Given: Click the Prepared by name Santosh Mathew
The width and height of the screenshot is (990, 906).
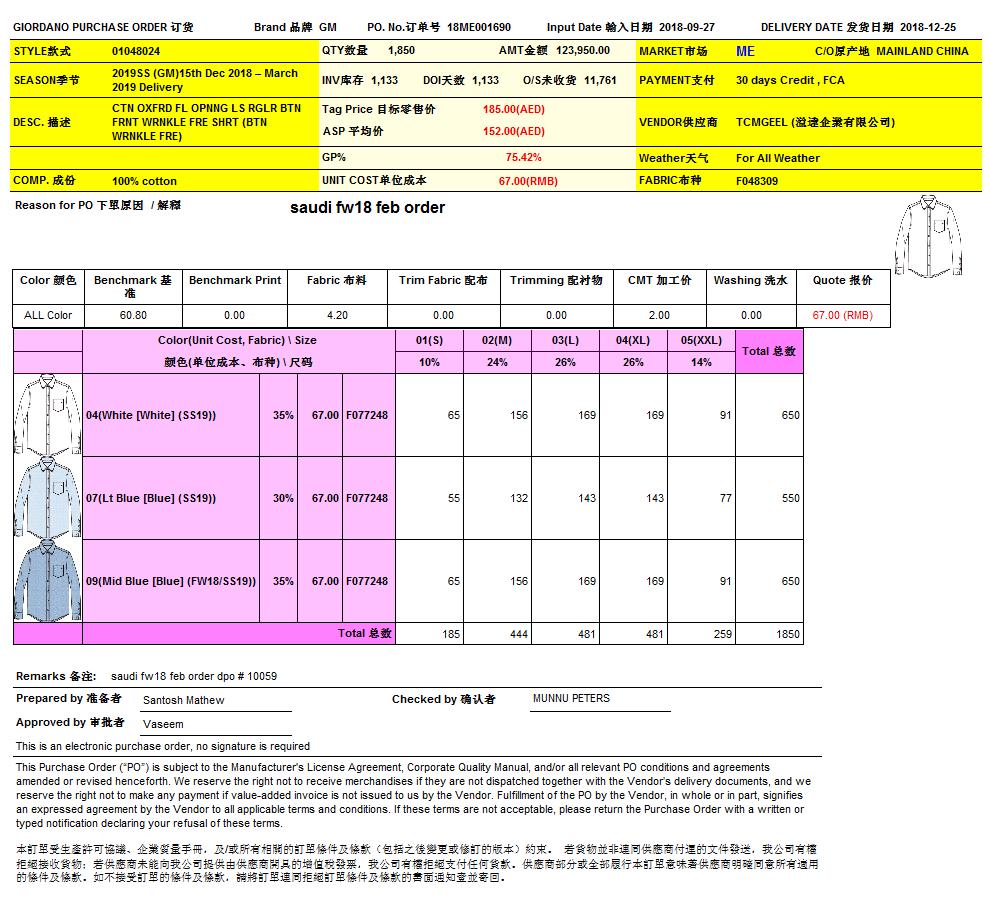Looking at the screenshot, I should pyautogui.click(x=184, y=700).
